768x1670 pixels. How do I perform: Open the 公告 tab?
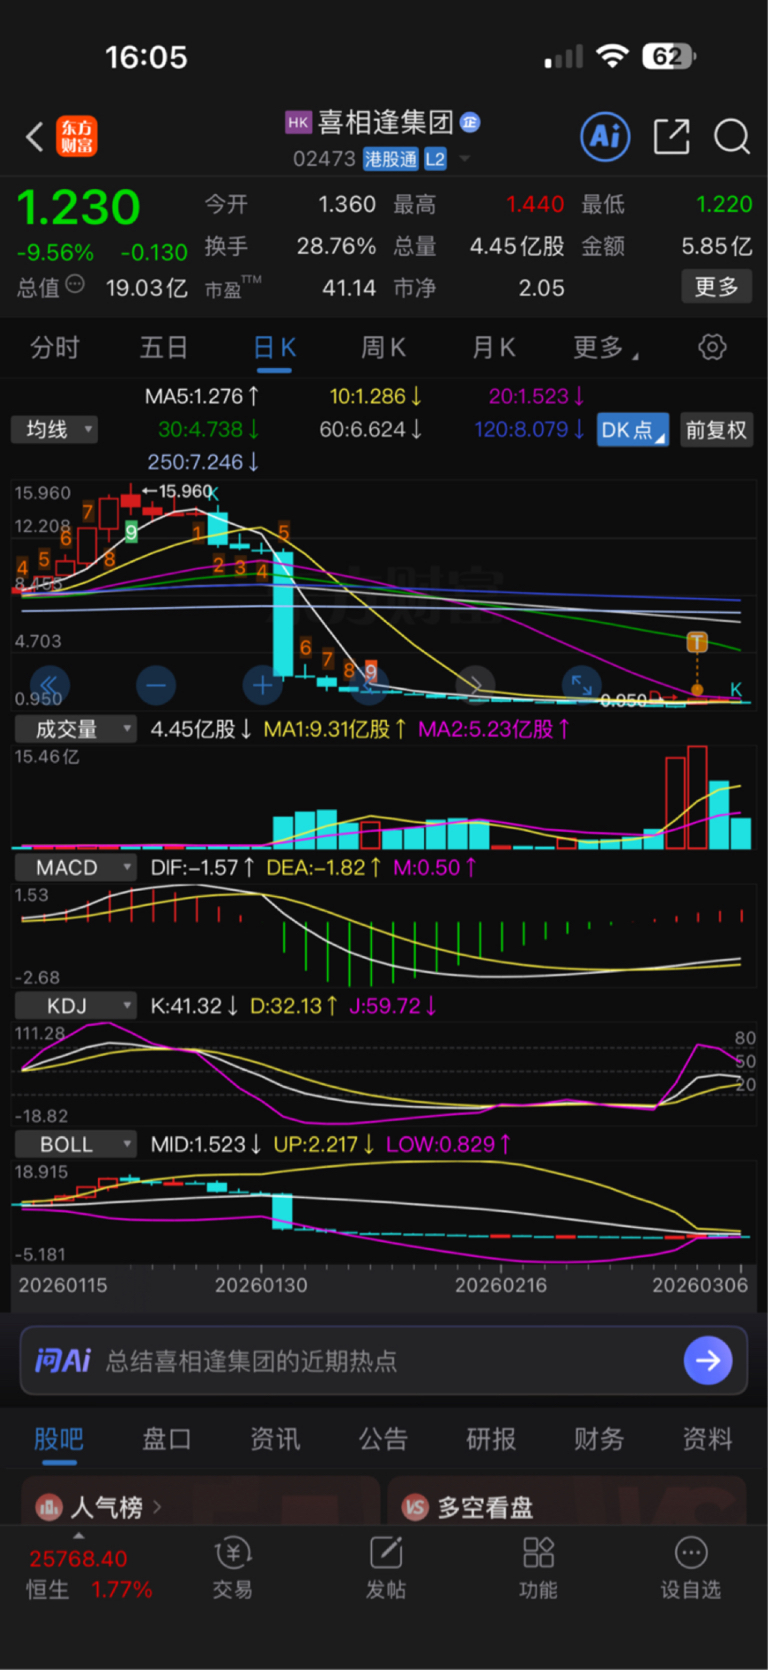(x=383, y=1439)
